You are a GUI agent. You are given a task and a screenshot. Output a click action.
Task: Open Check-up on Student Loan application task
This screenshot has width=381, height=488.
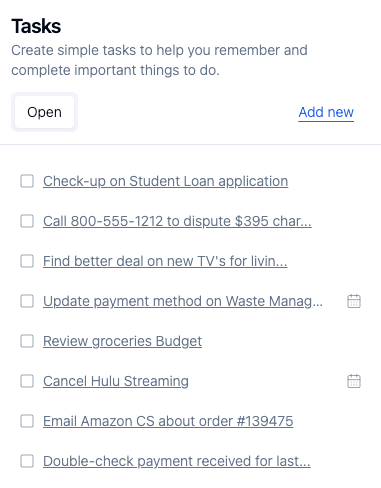pyautogui.click(x=165, y=181)
